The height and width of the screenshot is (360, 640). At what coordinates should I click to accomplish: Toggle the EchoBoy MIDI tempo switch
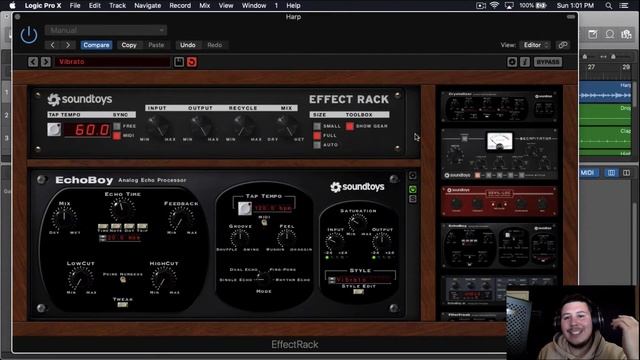pos(264,222)
